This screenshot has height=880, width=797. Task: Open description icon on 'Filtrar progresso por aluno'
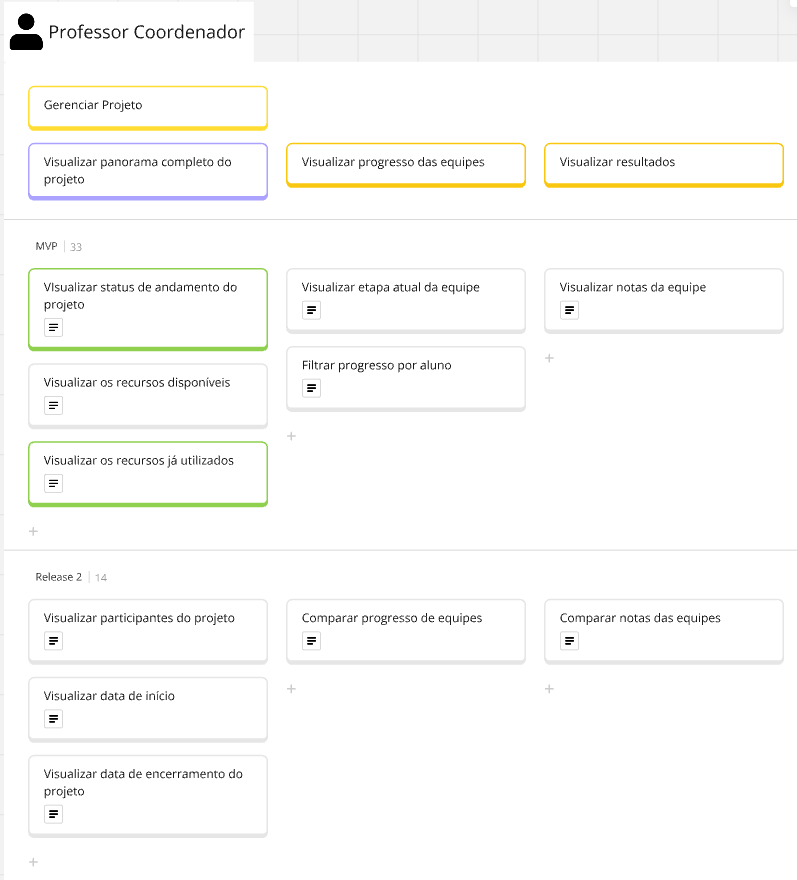[x=312, y=388]
